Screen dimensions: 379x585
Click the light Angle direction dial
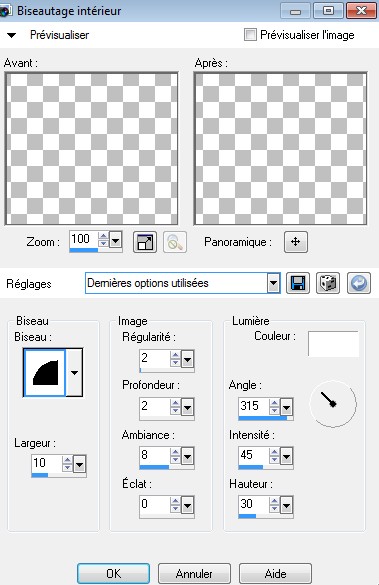pyautogui.click(x=333, y=404)
